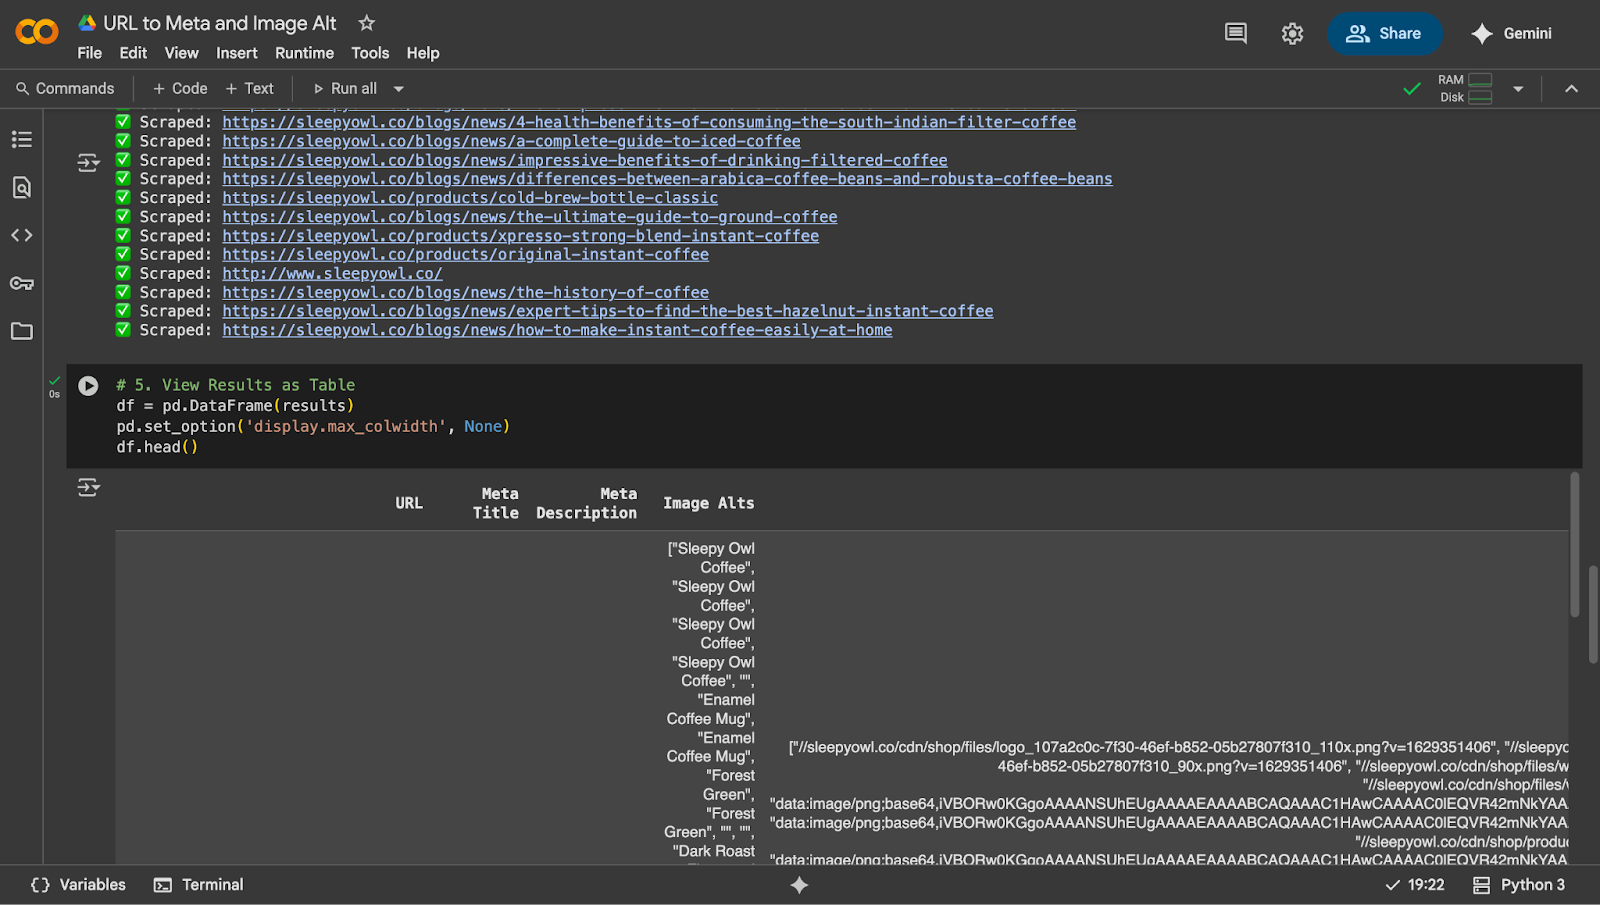Open notebook settings gear icon
The height and width of the screenshot is (905, 1600).
pyautogui.click(x=1292, y=33)
